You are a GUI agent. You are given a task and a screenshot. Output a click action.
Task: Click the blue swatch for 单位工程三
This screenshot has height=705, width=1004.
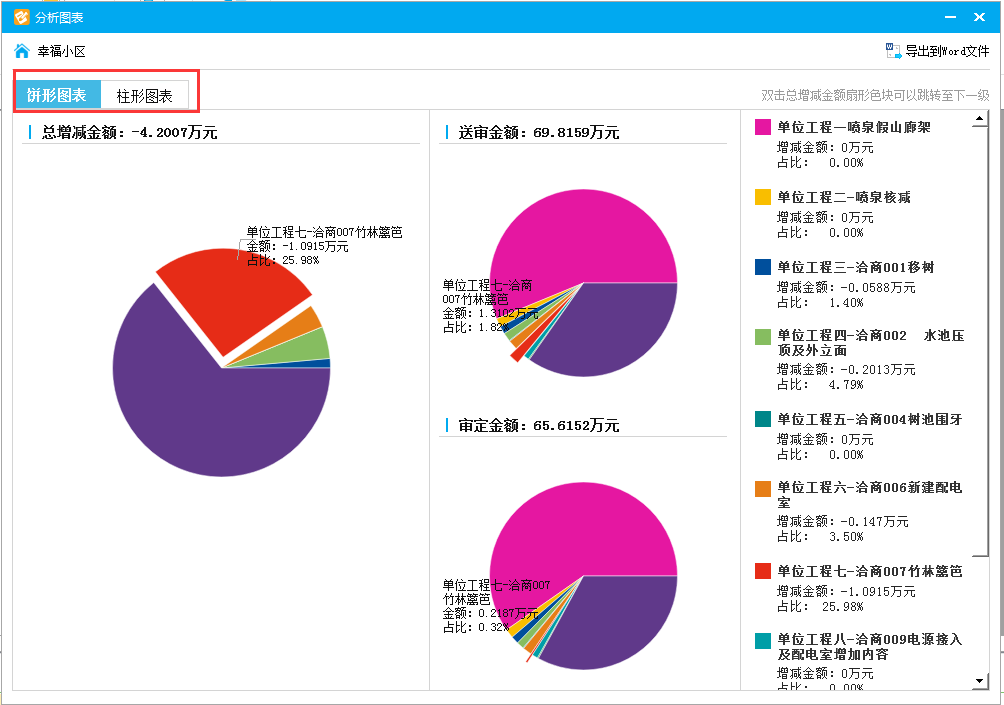tap(762, 267)
